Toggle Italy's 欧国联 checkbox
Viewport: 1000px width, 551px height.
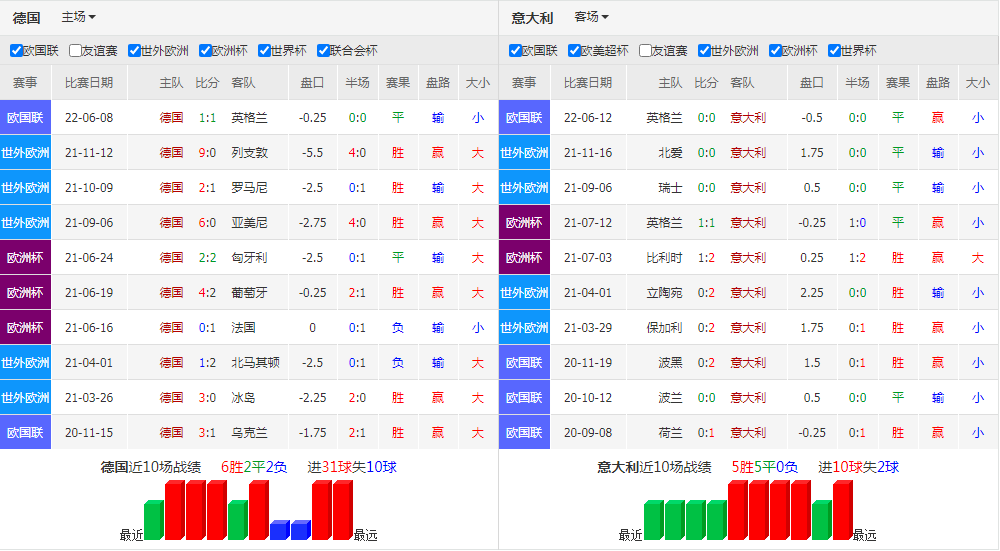(515, 50)
